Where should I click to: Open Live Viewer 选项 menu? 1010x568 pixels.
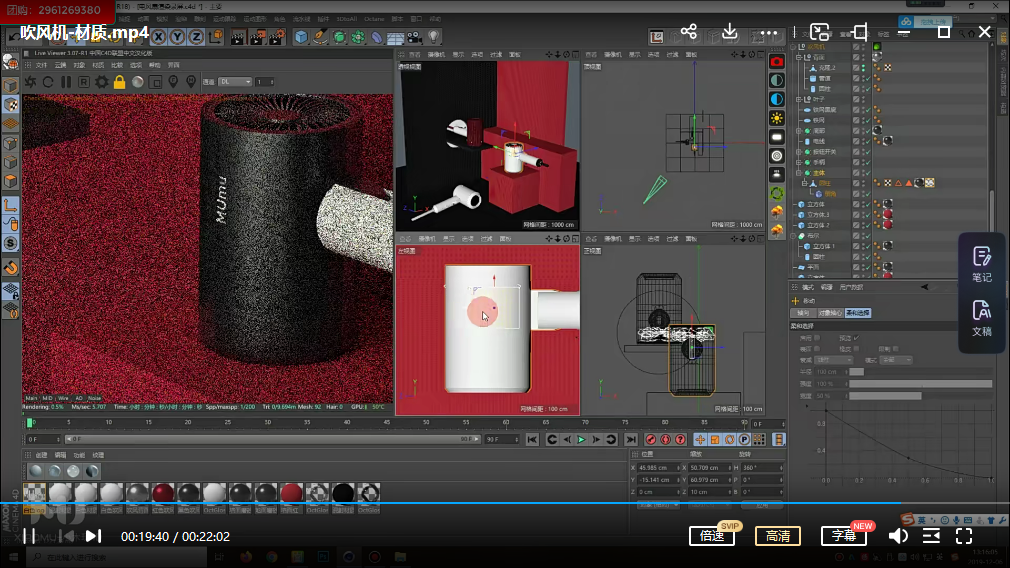tap(136, 65)
